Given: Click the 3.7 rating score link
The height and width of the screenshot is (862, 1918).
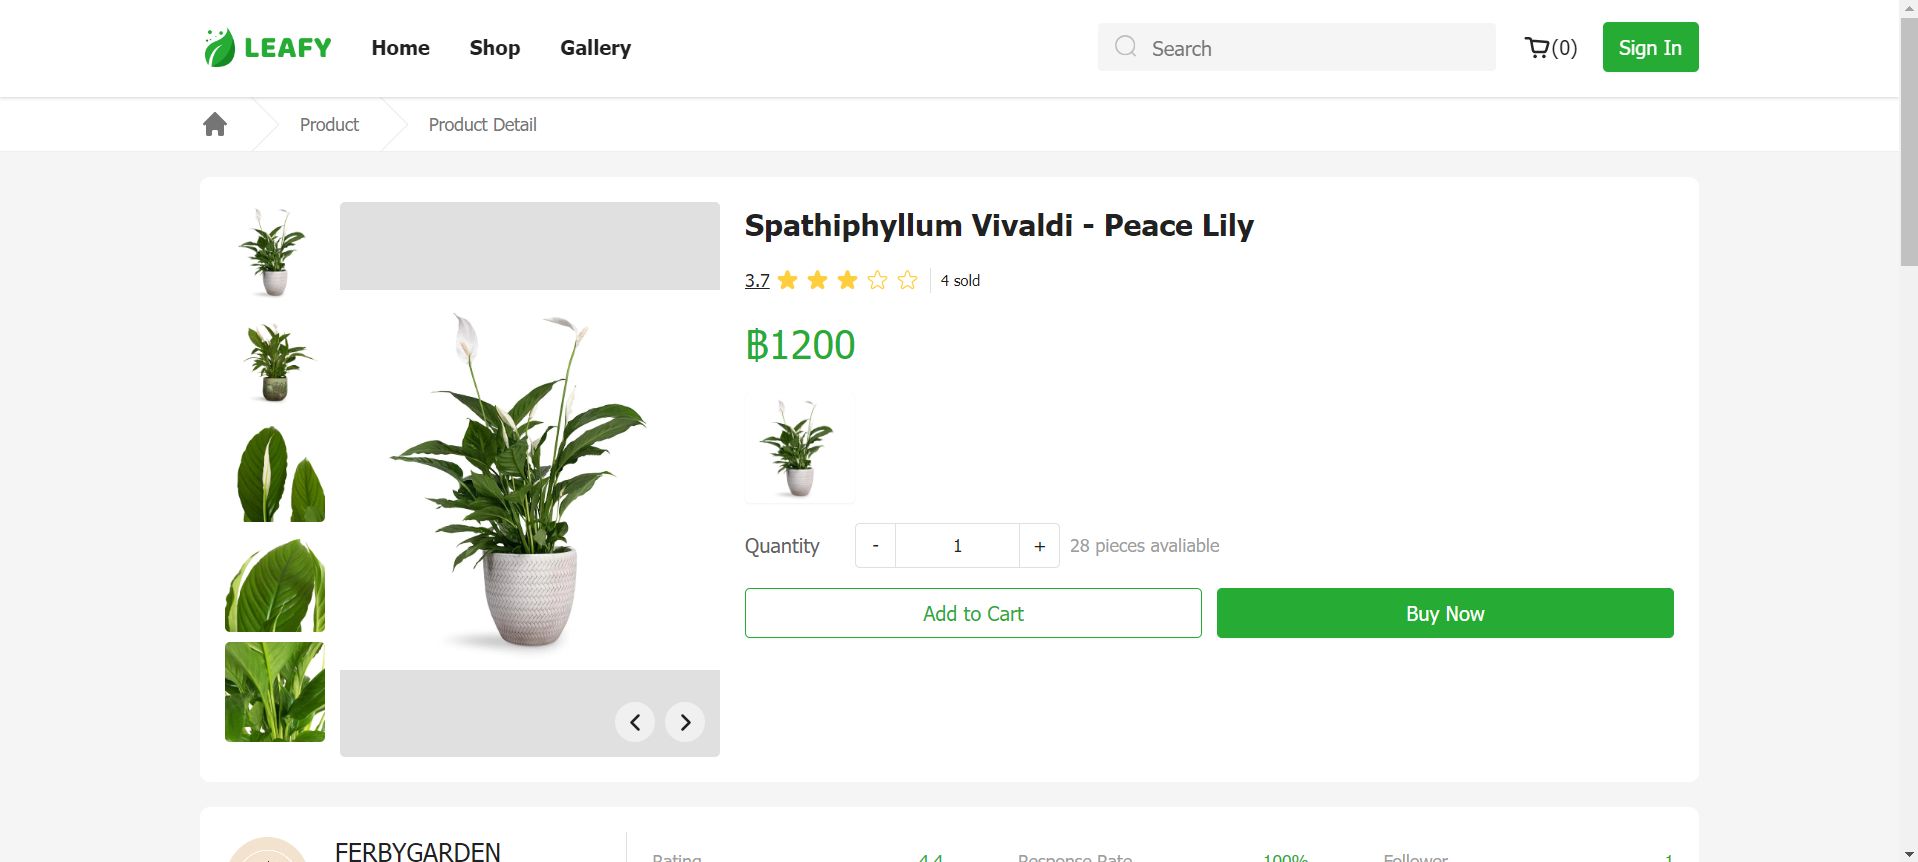Looking at the screenshot, I should pyautogui.click(x=757, y=281).
